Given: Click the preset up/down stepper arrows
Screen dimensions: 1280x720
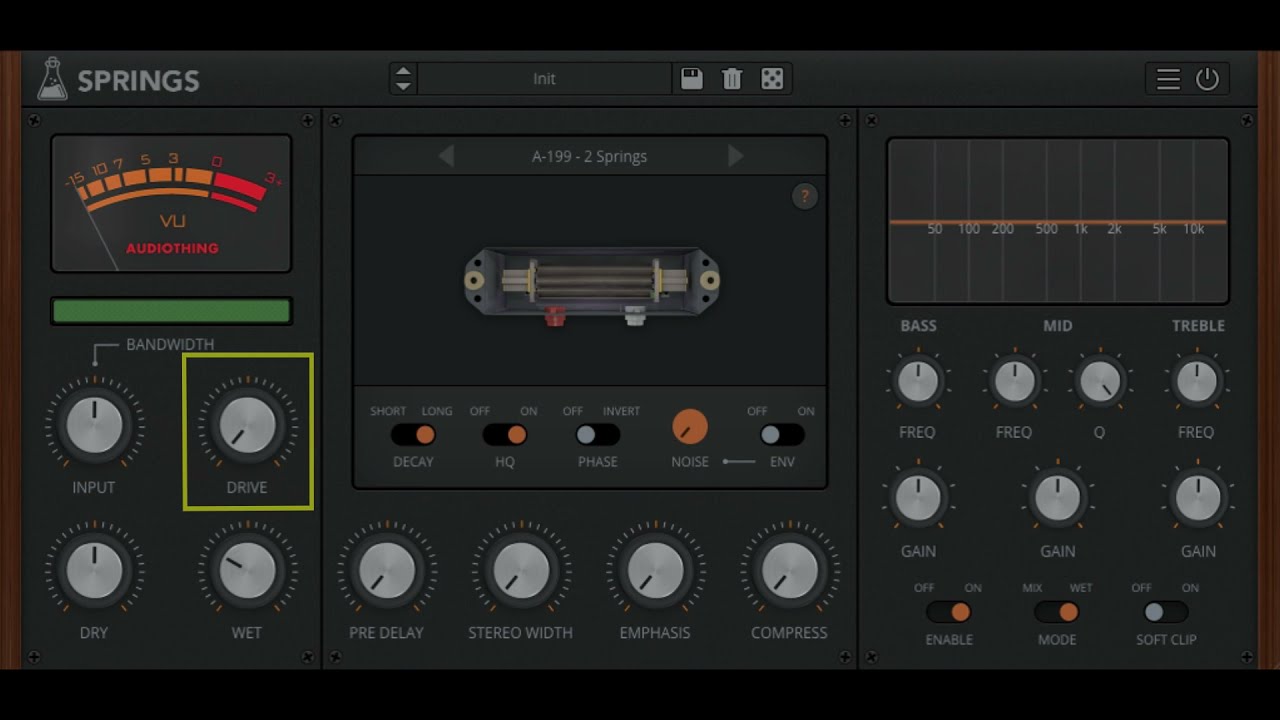Looking at the screenshot, I should (403, 79).
